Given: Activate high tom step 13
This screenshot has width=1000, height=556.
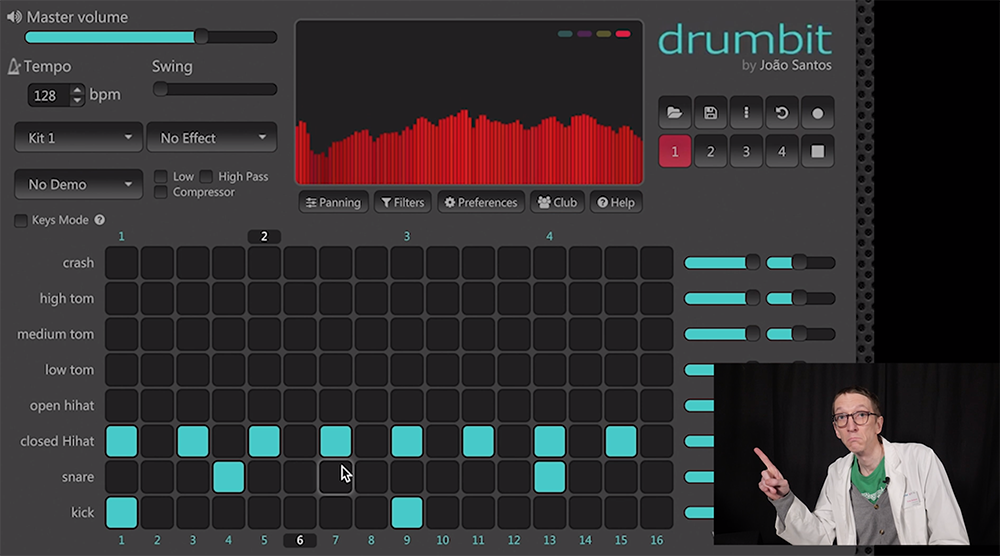Looking at the screenshot, I should click(550, 298).
